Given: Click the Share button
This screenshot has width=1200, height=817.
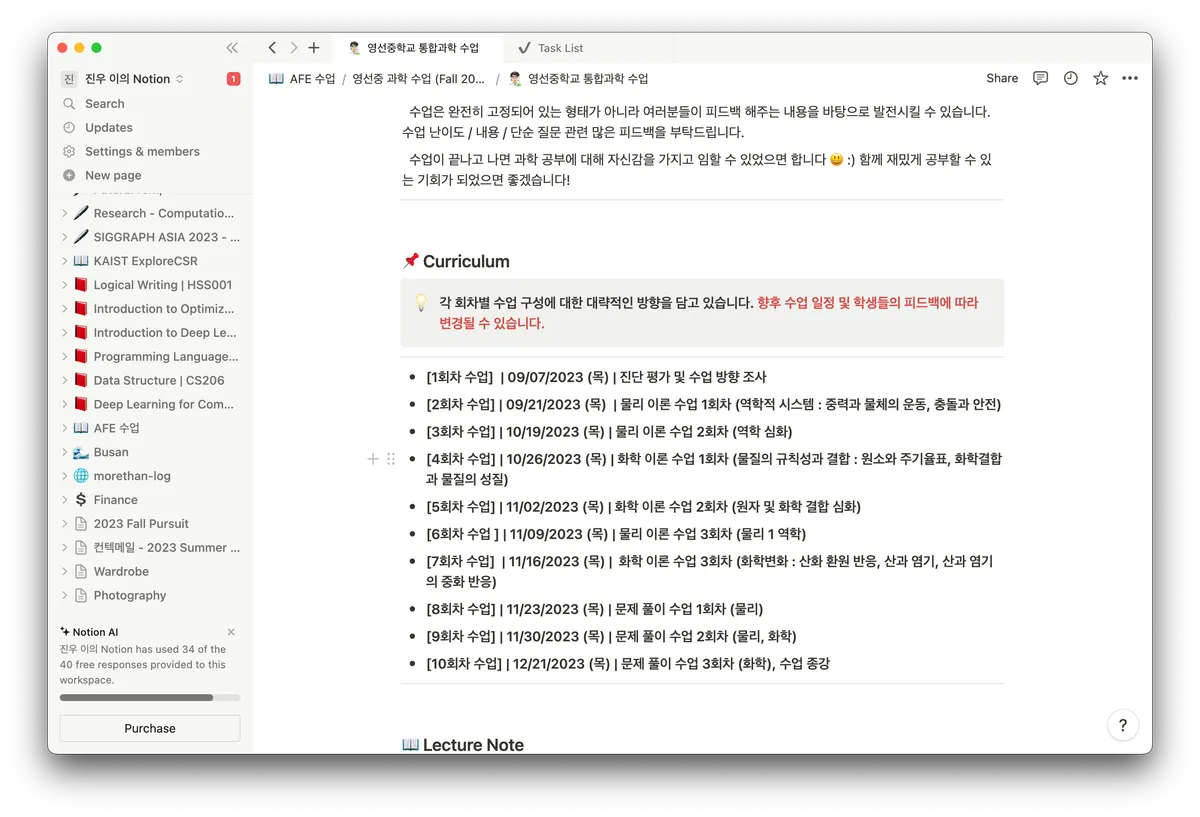Looking at the screenshot, I should [x=1002, y=78].
